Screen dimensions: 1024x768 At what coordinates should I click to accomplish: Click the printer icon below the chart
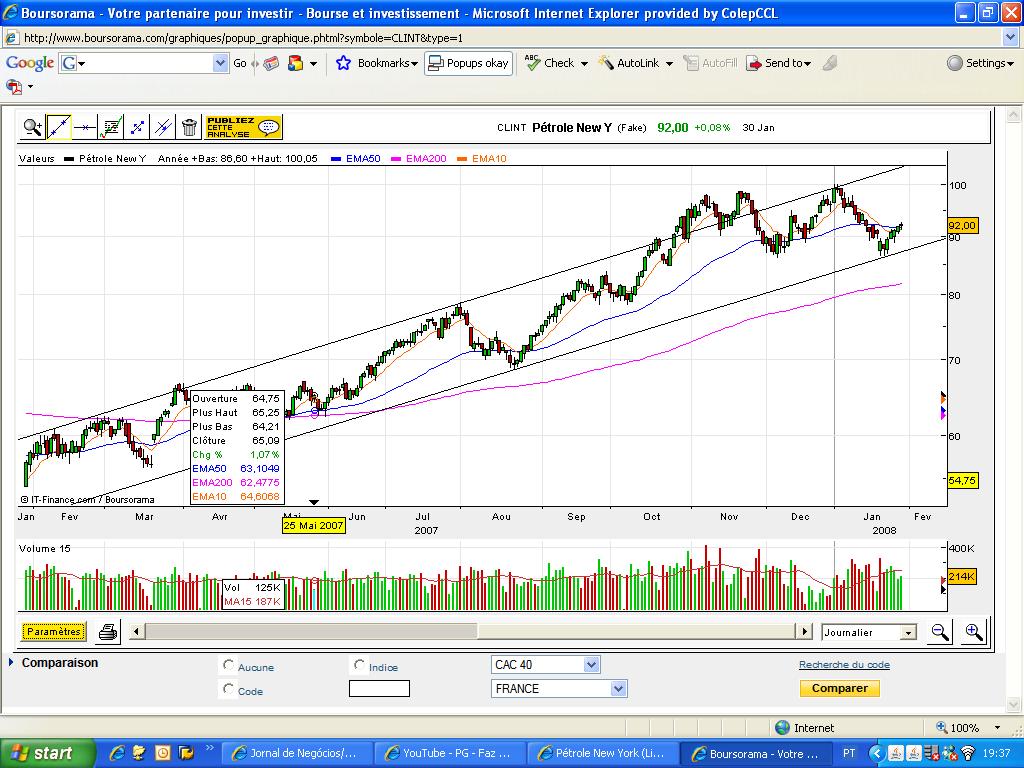pos(108,632)
